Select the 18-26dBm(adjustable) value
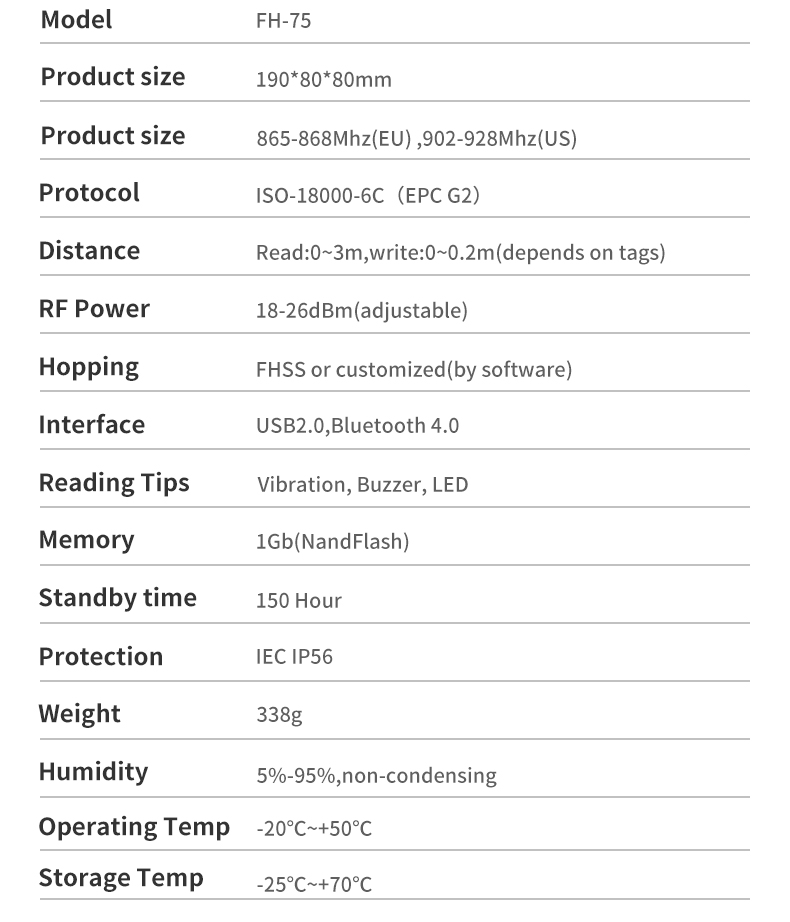Viewport: 790px width, 922px height. [x=361, y=310]
